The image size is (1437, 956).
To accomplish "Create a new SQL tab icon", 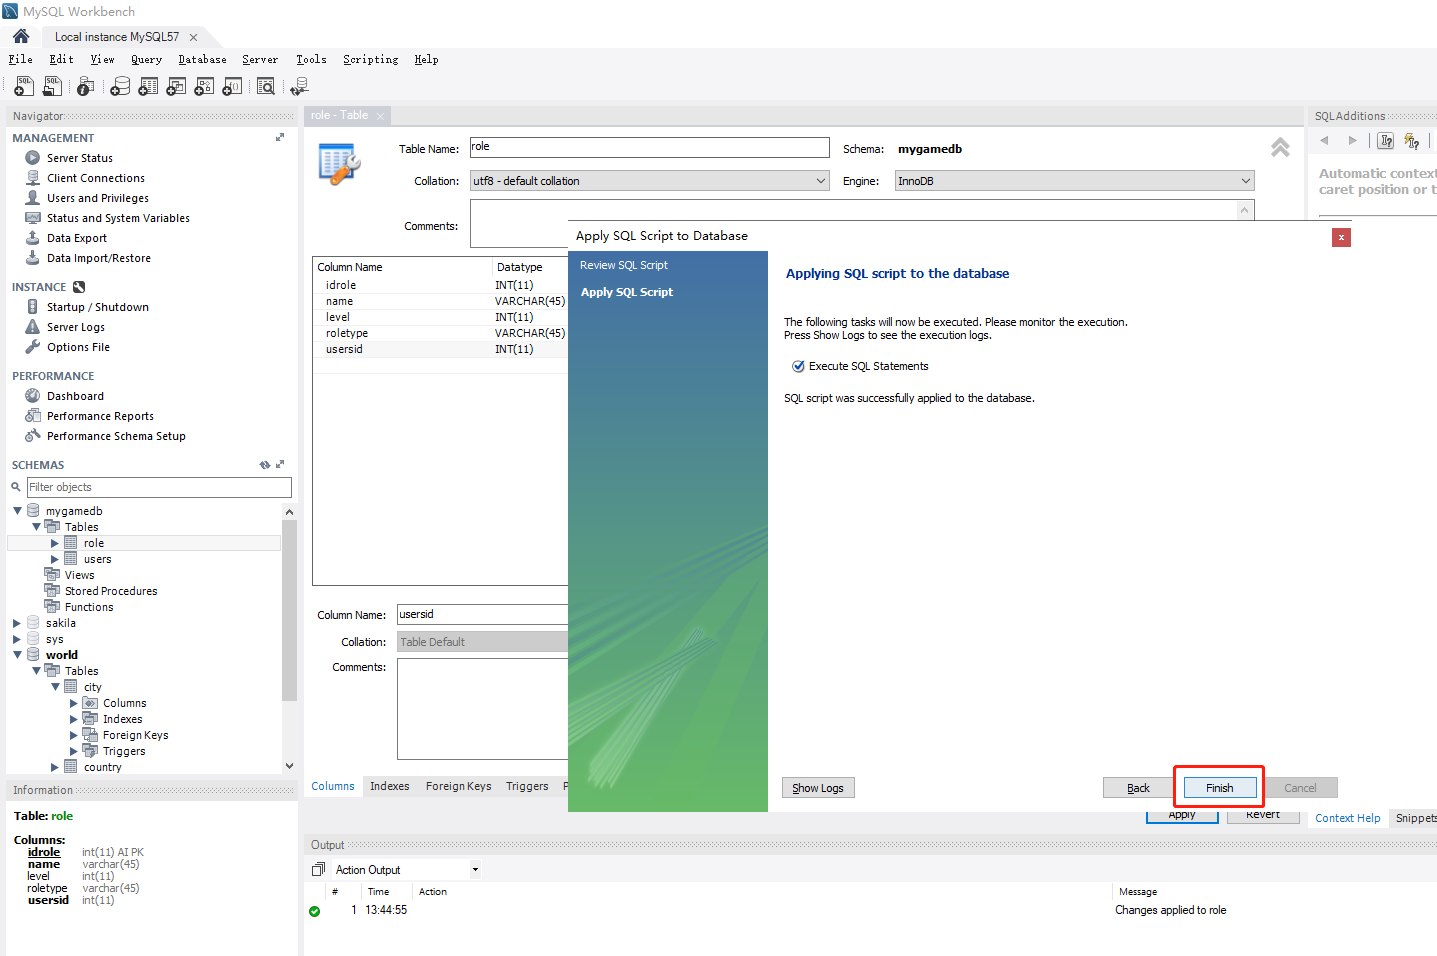I will click(x=24, y=87).
